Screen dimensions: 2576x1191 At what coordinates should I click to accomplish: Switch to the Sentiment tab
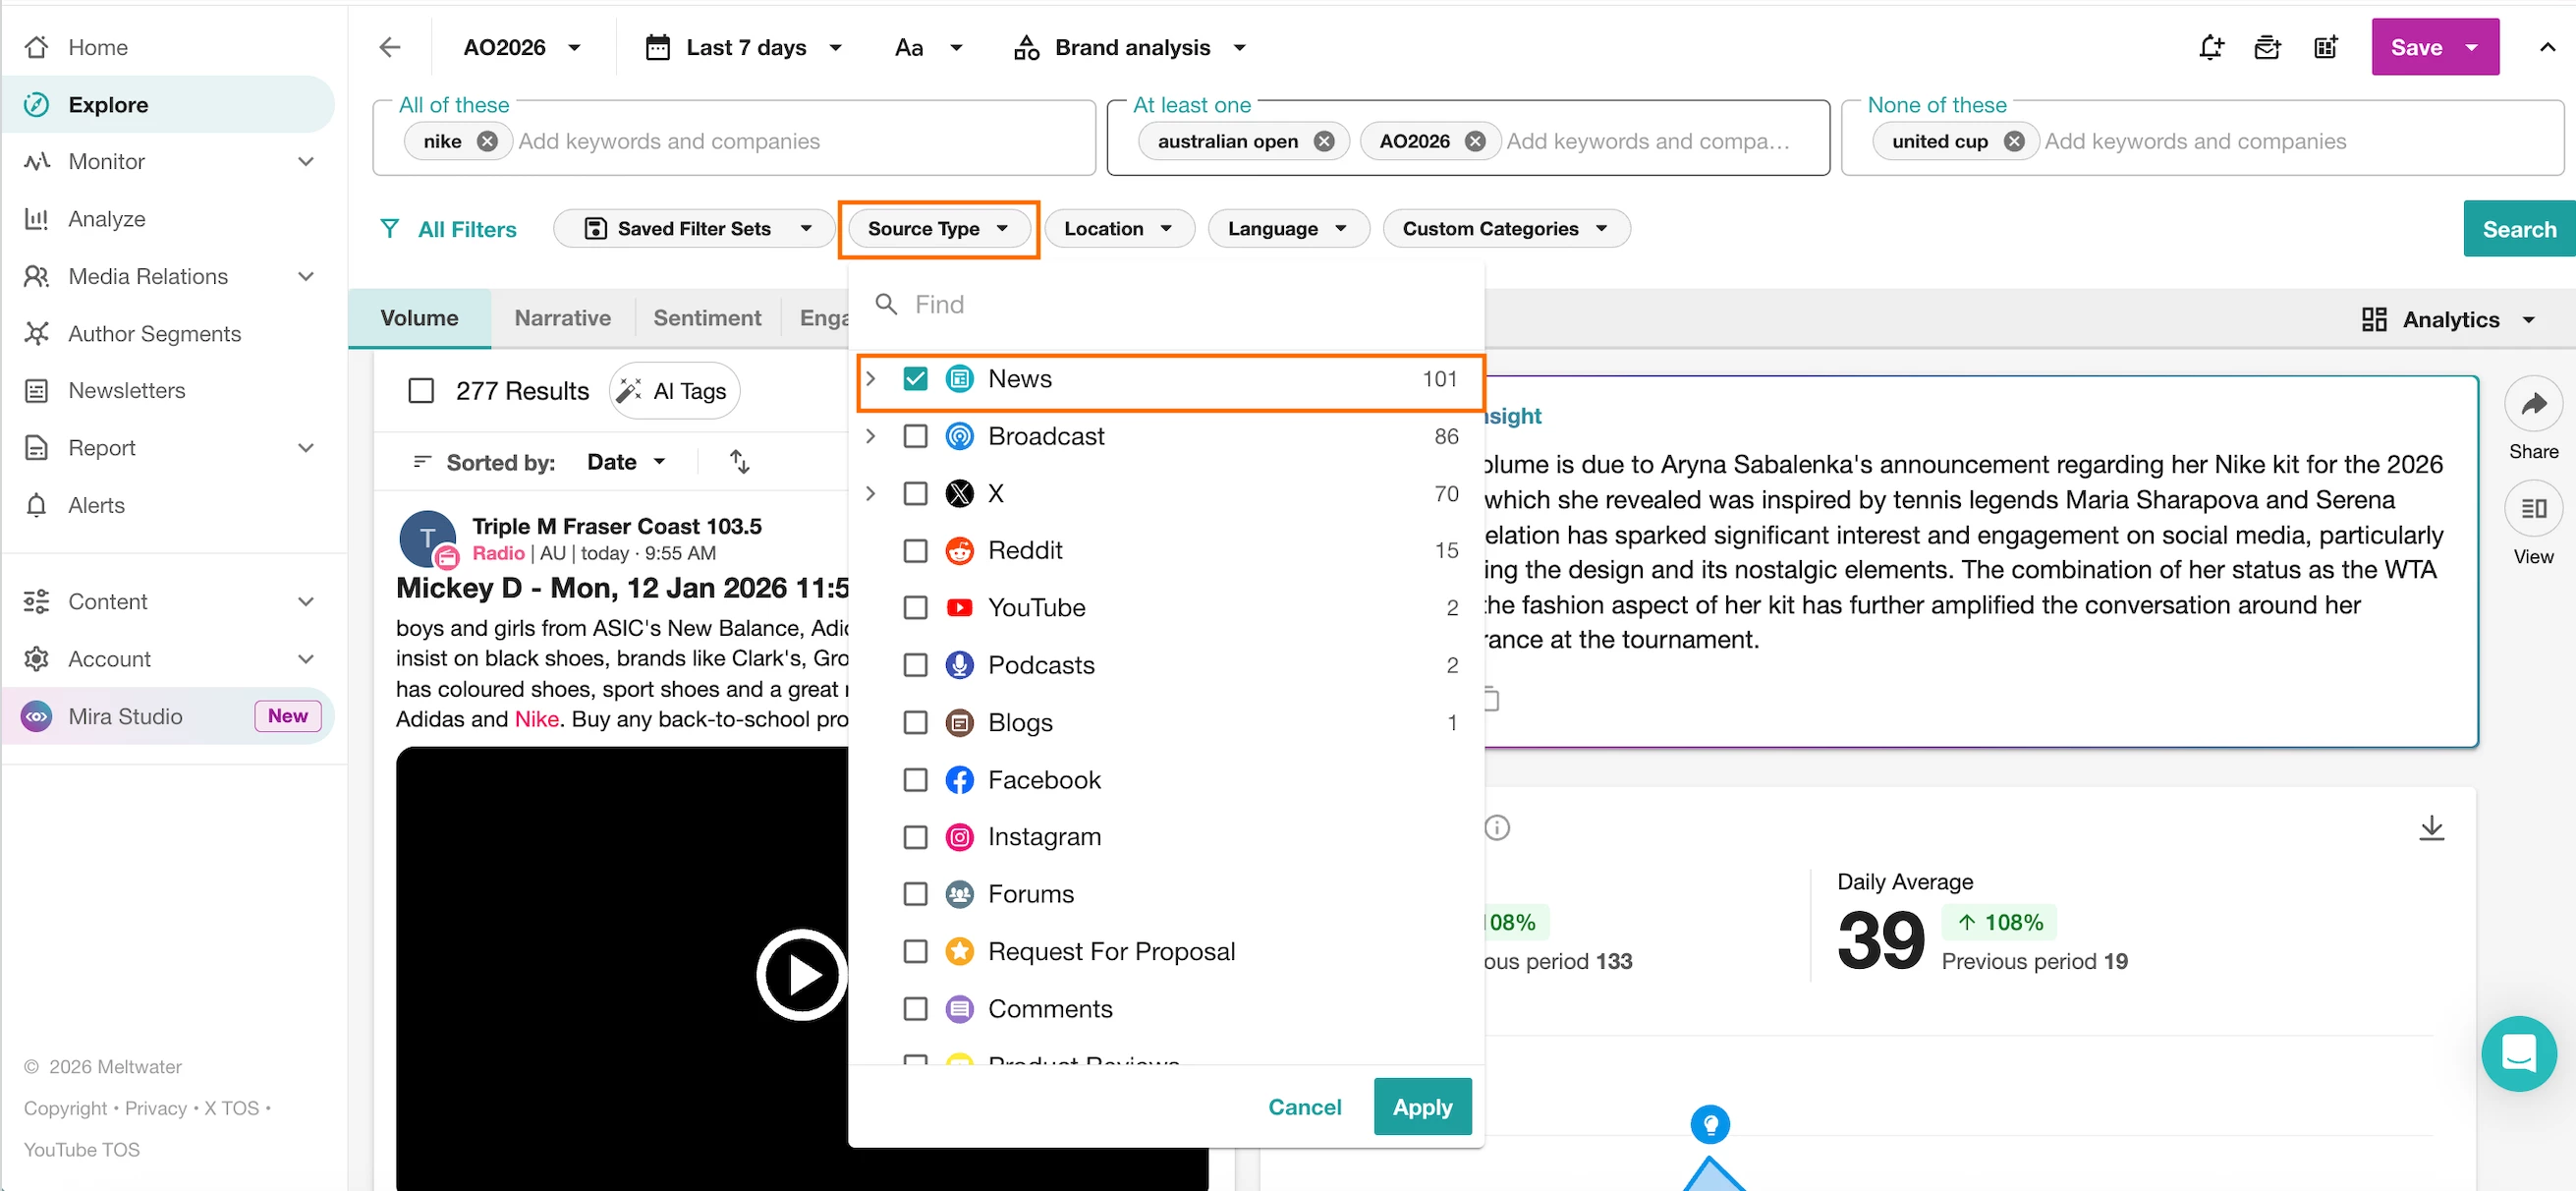pos(706,318)
